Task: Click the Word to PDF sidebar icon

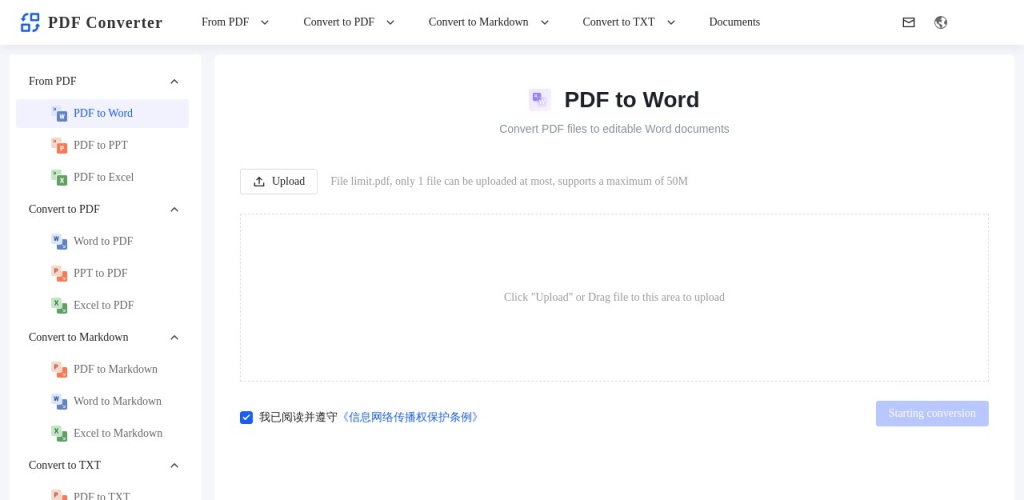Action: click(x=59, y=241)
